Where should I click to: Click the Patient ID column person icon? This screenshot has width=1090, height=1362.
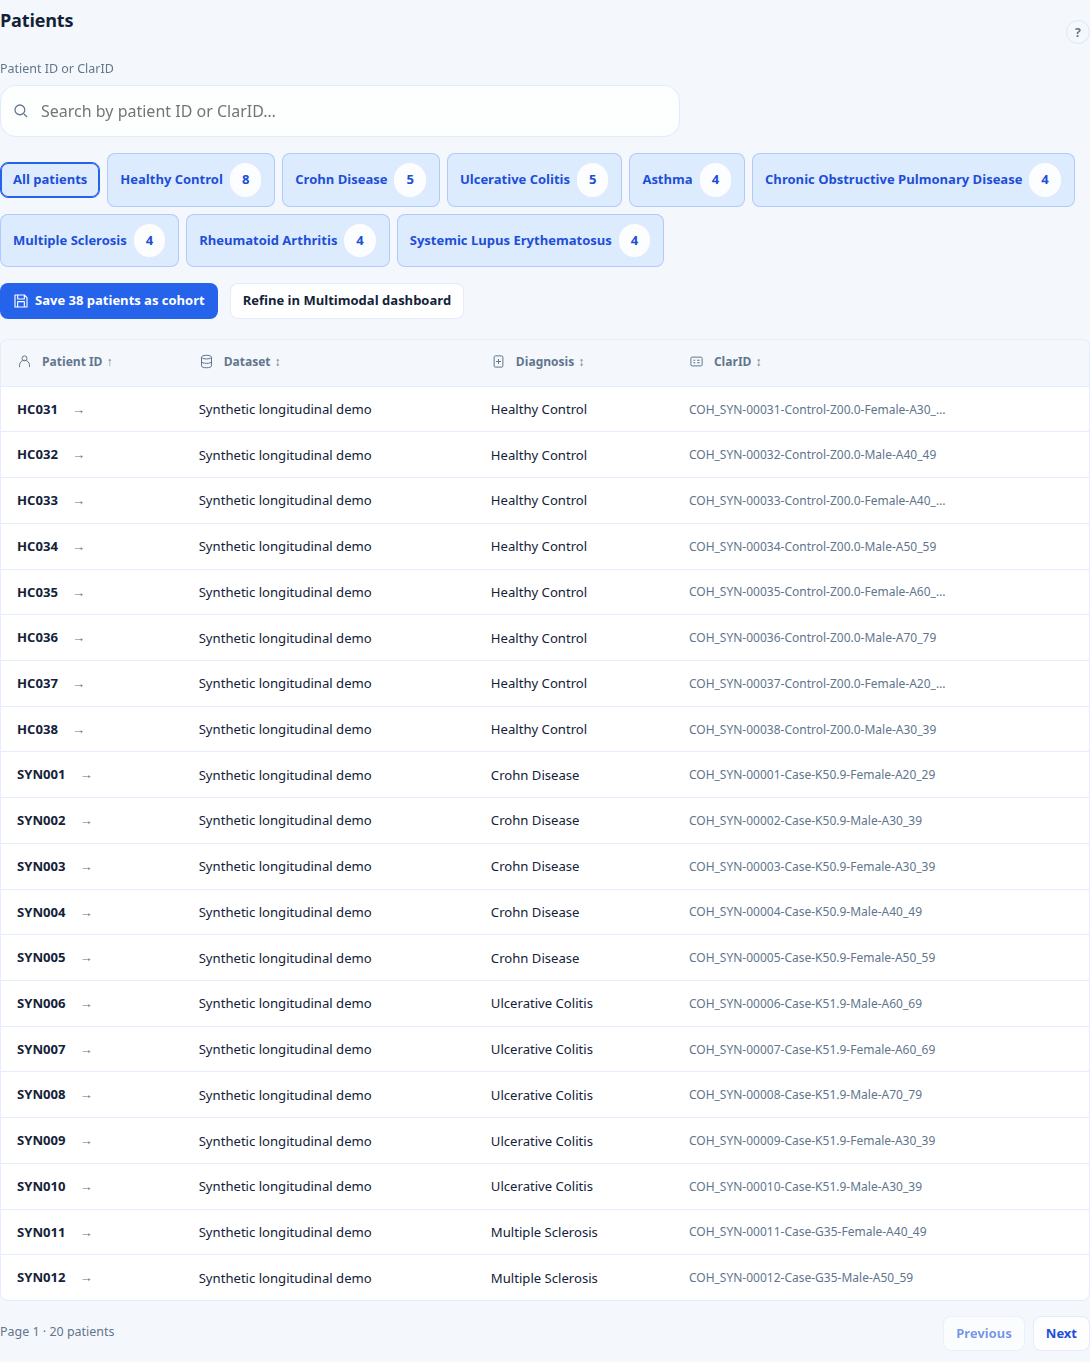(25, 362)
